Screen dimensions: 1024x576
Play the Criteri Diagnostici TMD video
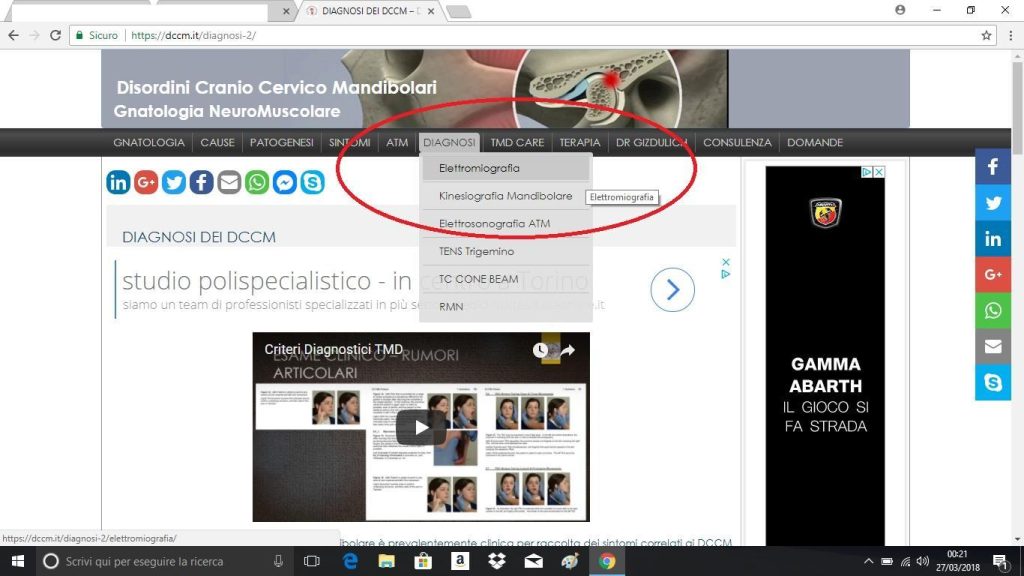[421, 427]
